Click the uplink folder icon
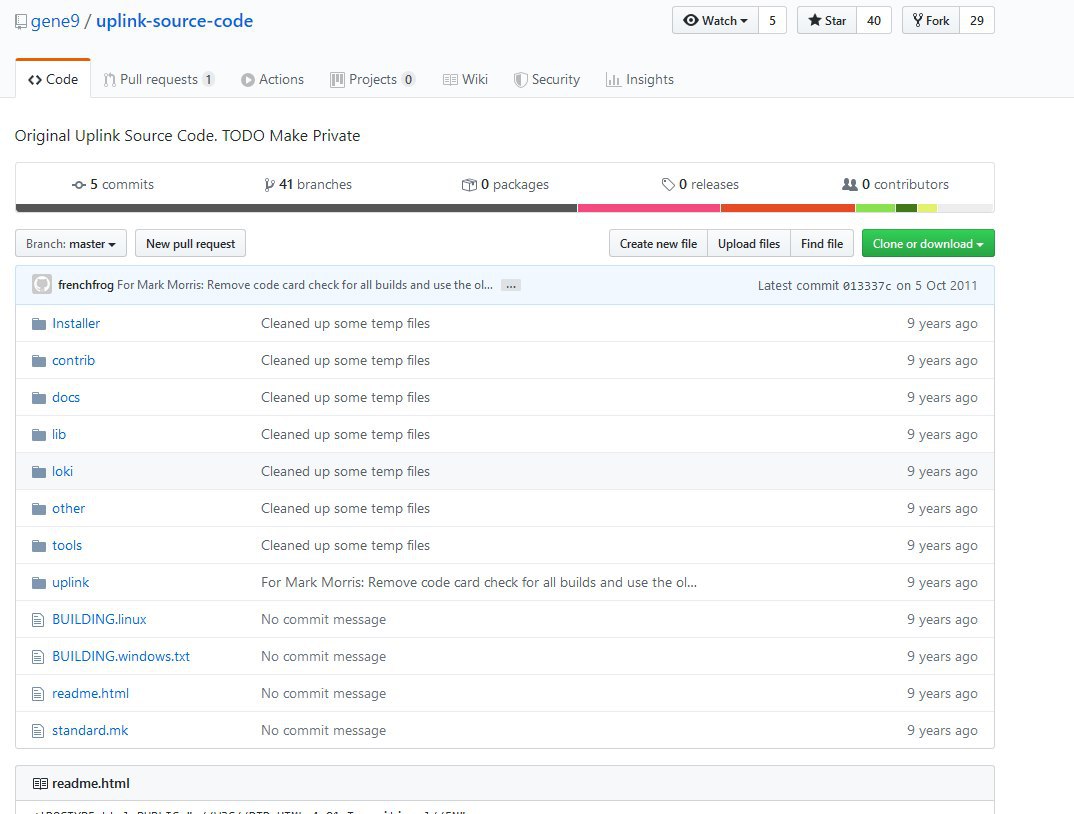1074x814 pixels. click(x=38, y=582)
